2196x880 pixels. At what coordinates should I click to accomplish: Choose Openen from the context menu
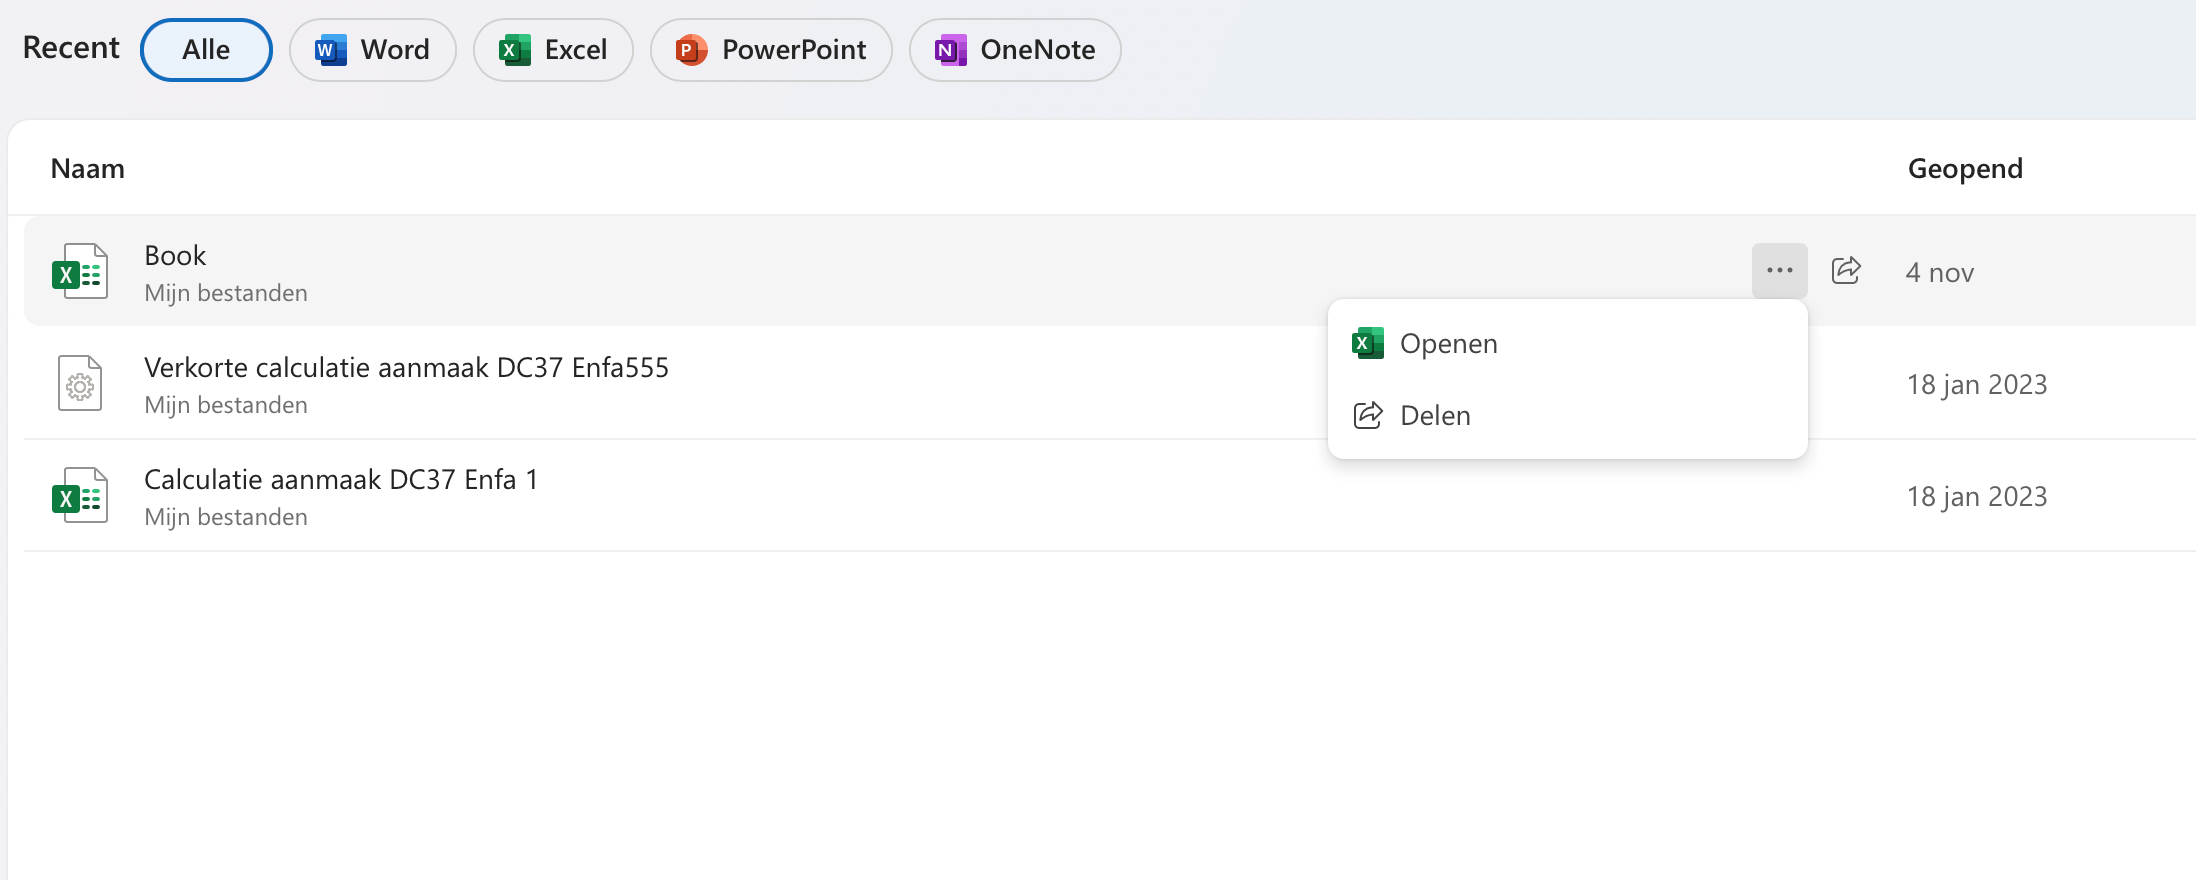[x=1567, y=343]
